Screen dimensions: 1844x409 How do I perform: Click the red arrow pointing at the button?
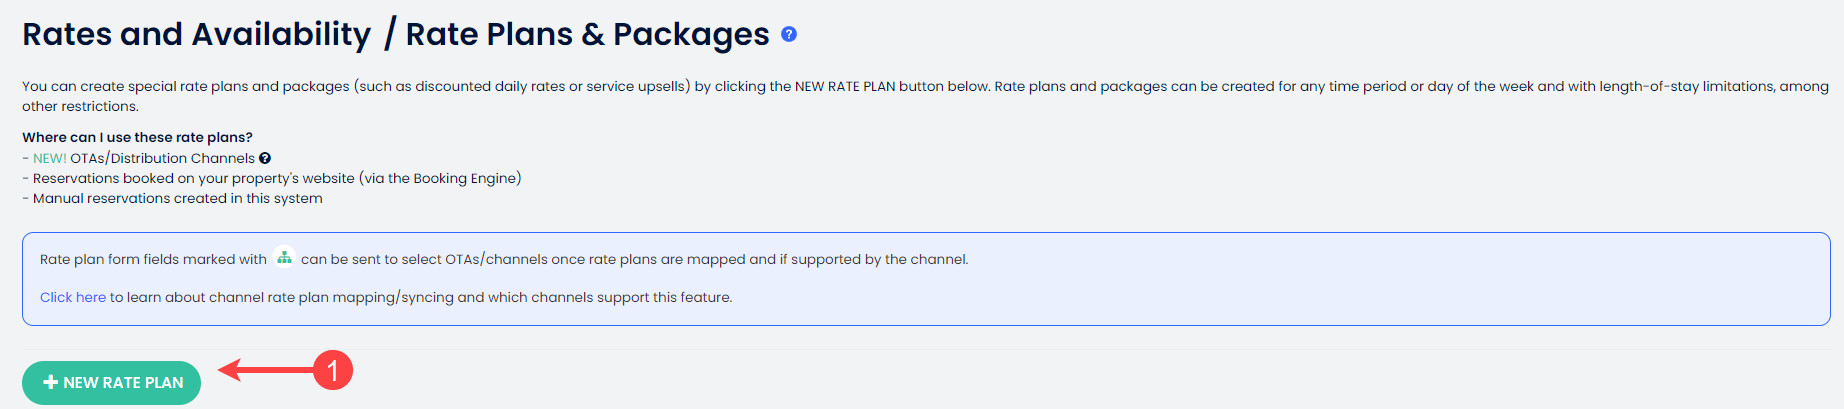click(x=265, y=370)
